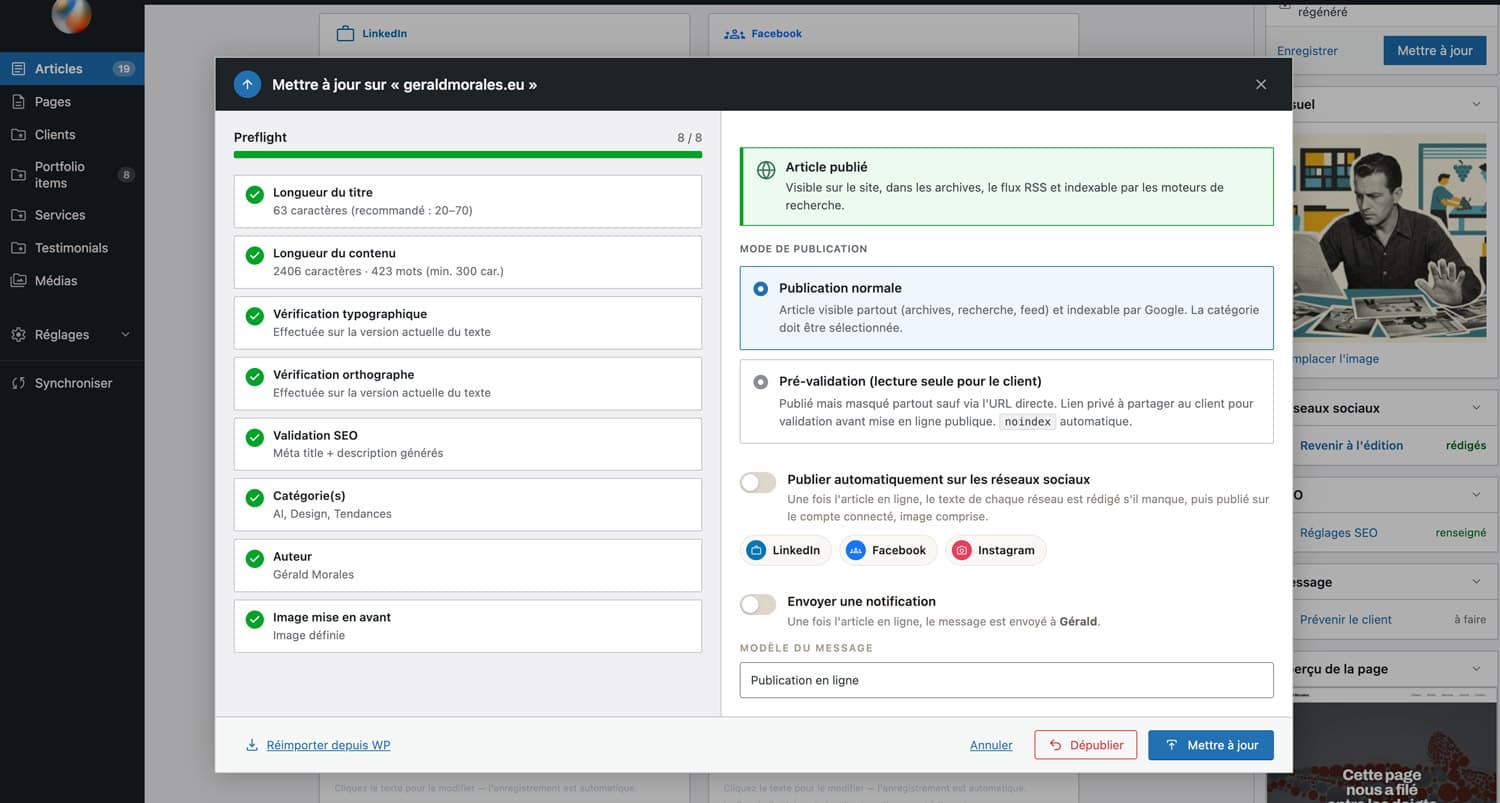
Task: Collapse the Aperçu de la page panel
Action: point(1476,669)
